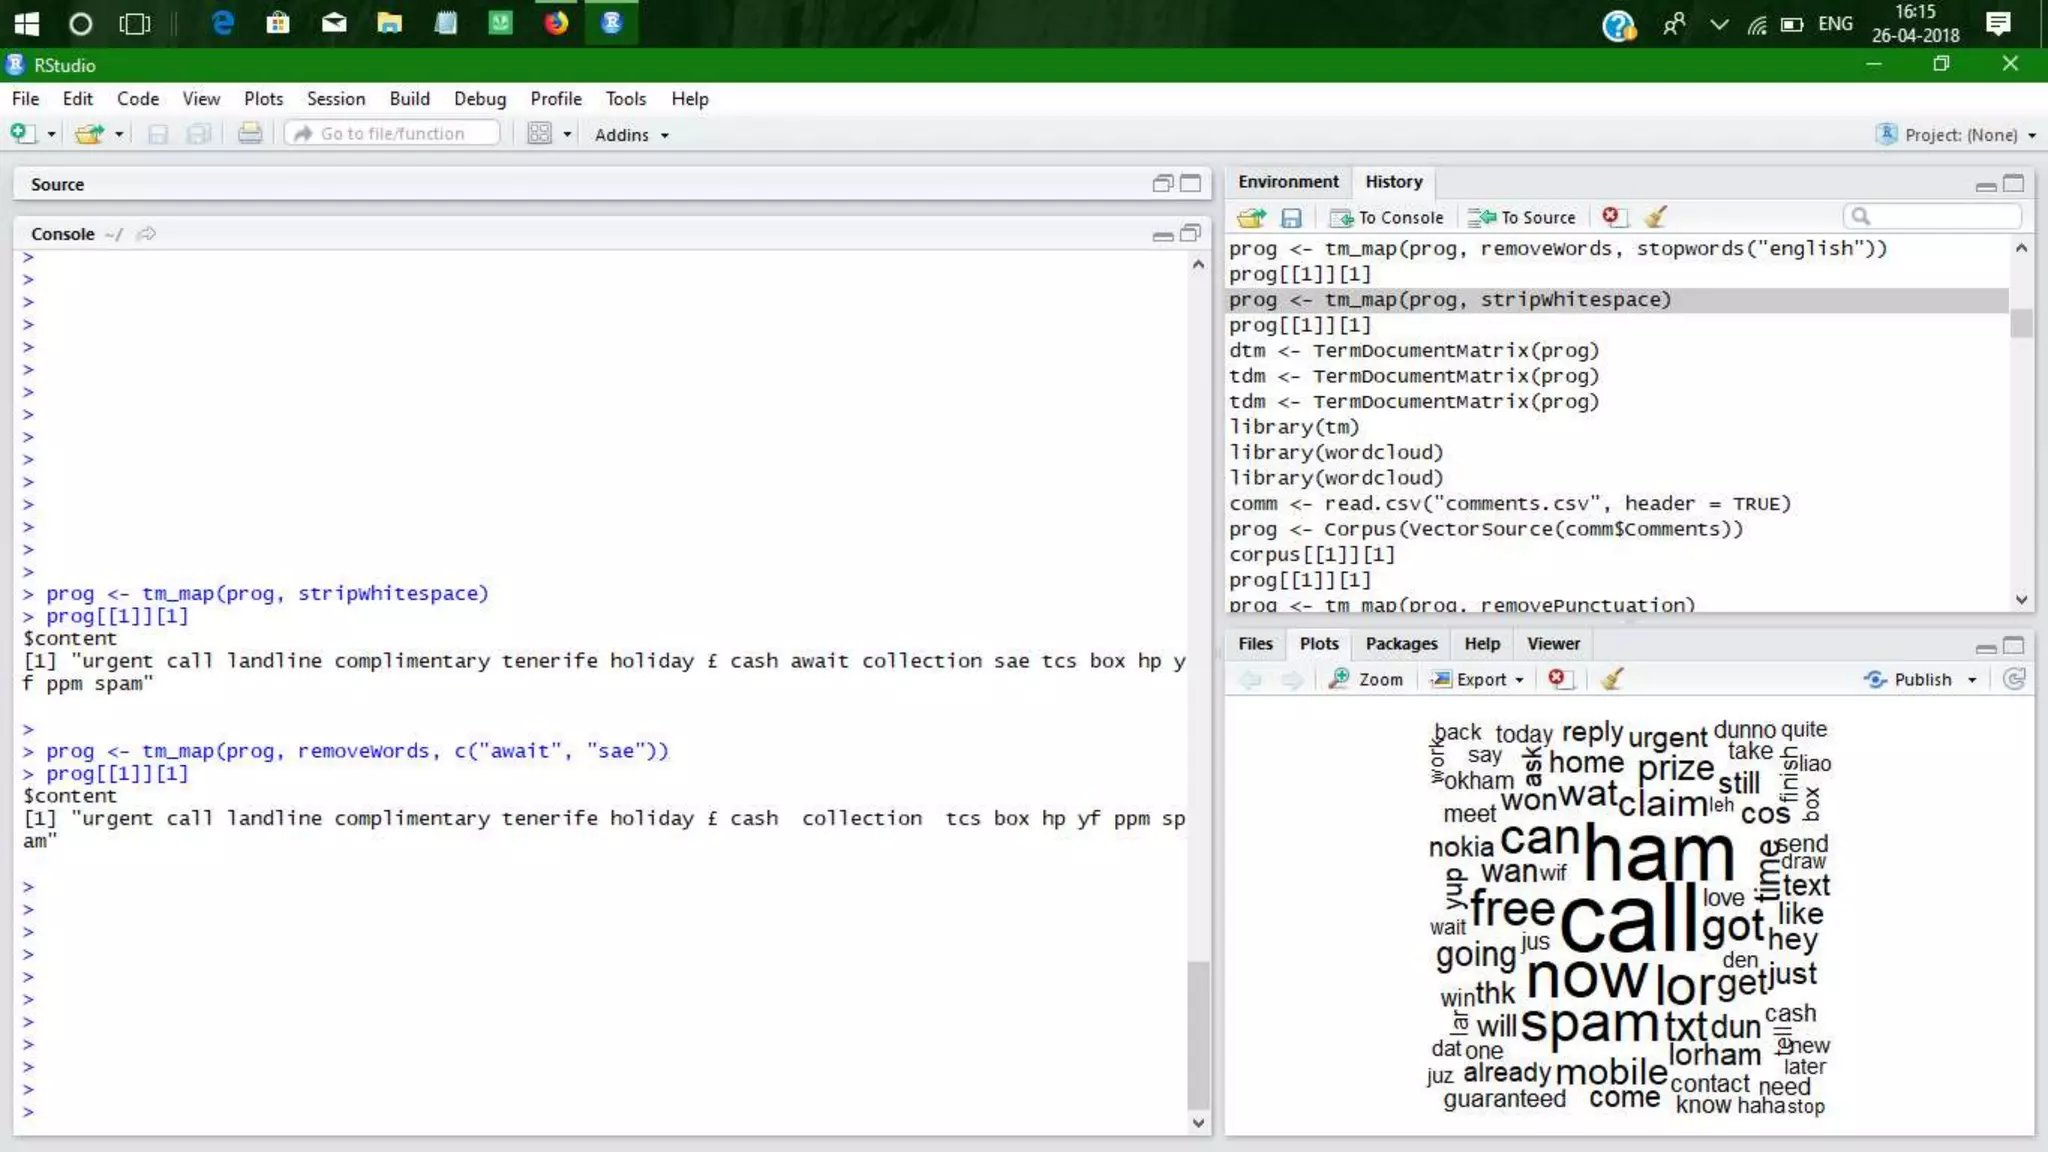
Task: Click the Zoom button in Plots
Action: coord(1366,679)
